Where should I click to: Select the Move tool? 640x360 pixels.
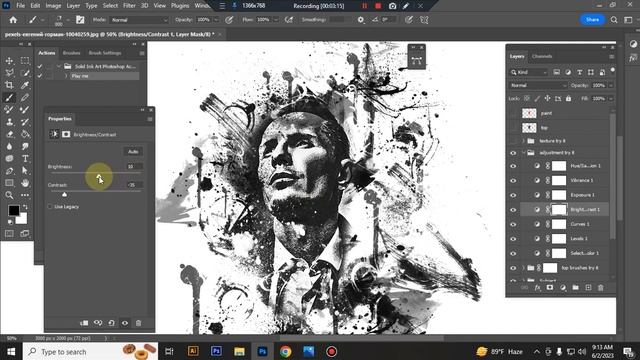9,61
